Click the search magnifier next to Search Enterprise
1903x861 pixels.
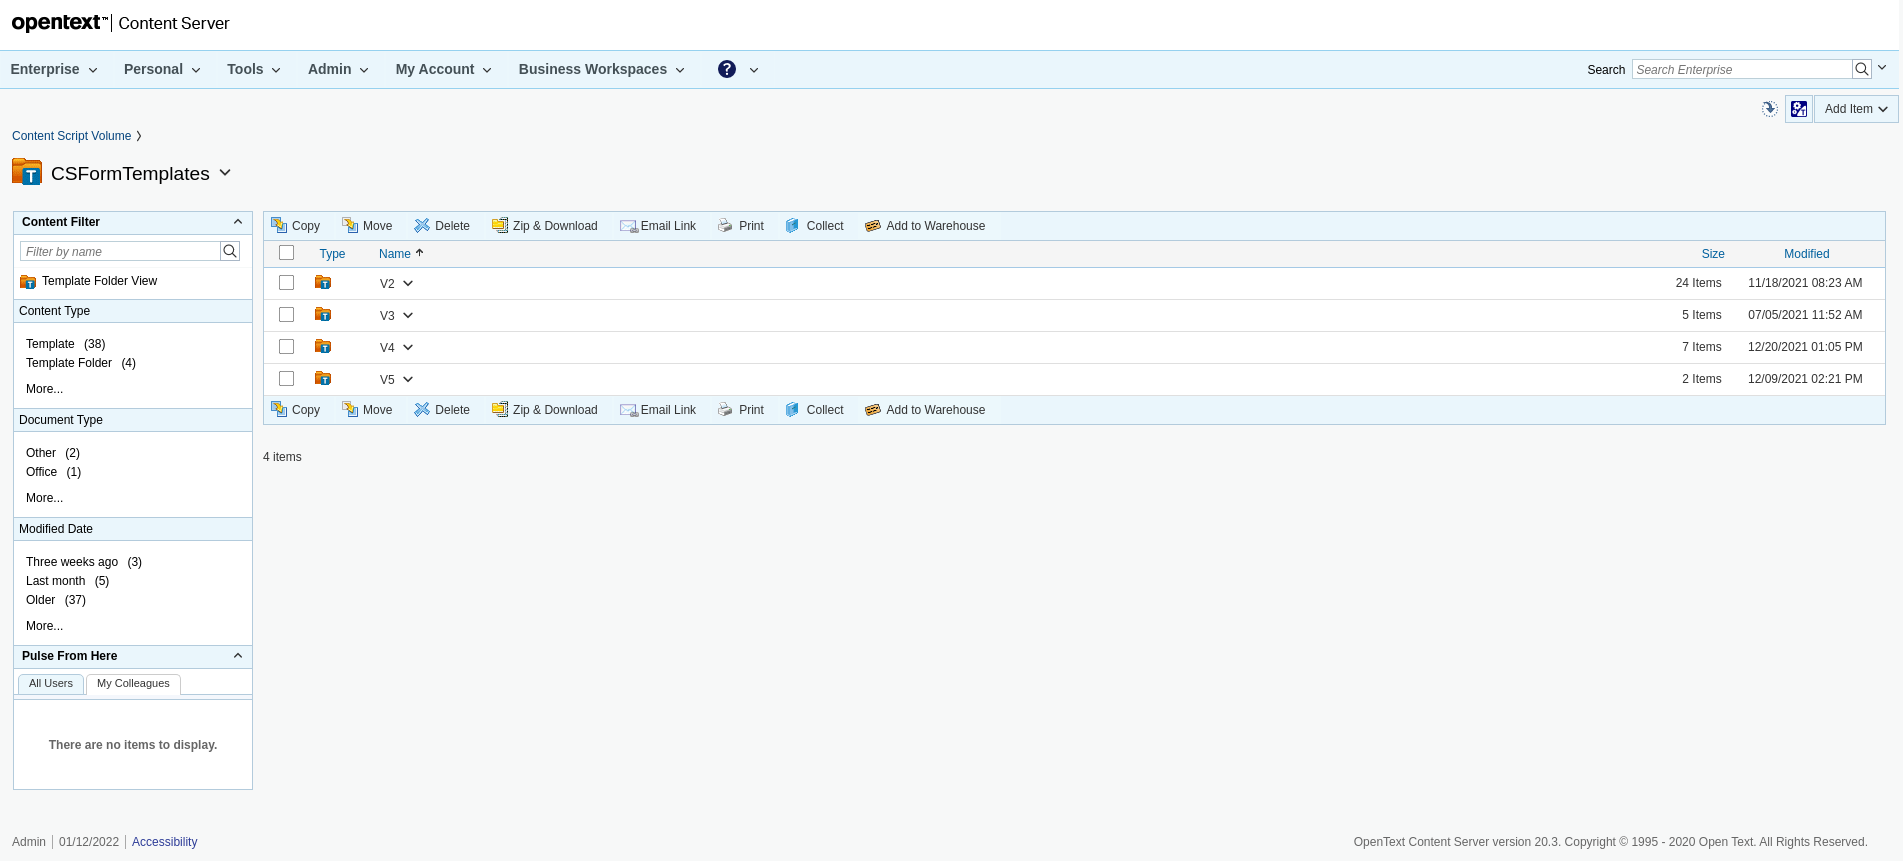click(x=1861, y=69)
